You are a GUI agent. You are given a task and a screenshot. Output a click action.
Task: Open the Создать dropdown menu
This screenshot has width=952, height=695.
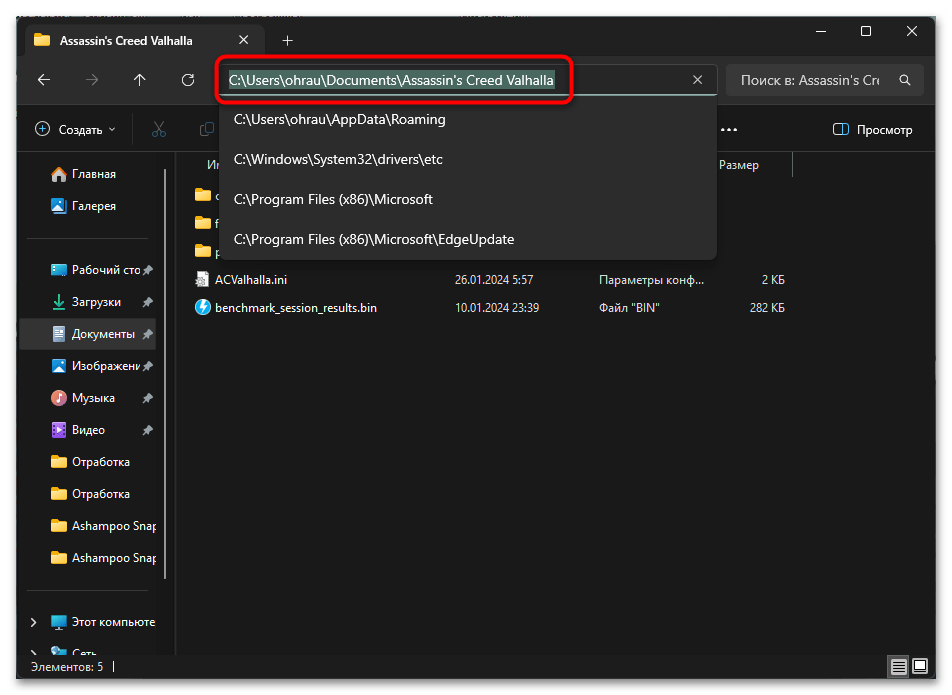pyautogui.click(x=76, y=129)
